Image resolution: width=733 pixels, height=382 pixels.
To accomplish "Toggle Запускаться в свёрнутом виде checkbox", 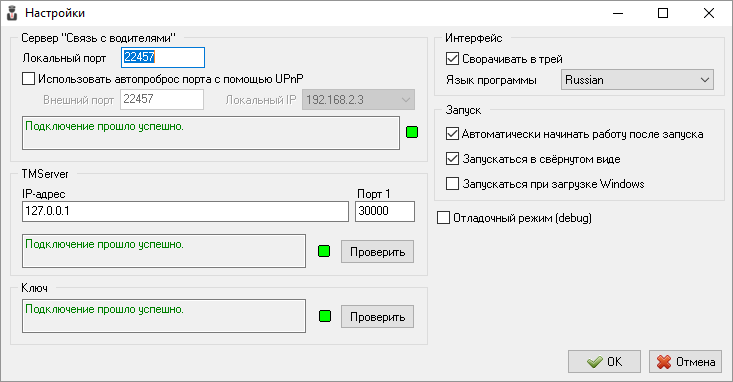I will [x=452, y=159].
